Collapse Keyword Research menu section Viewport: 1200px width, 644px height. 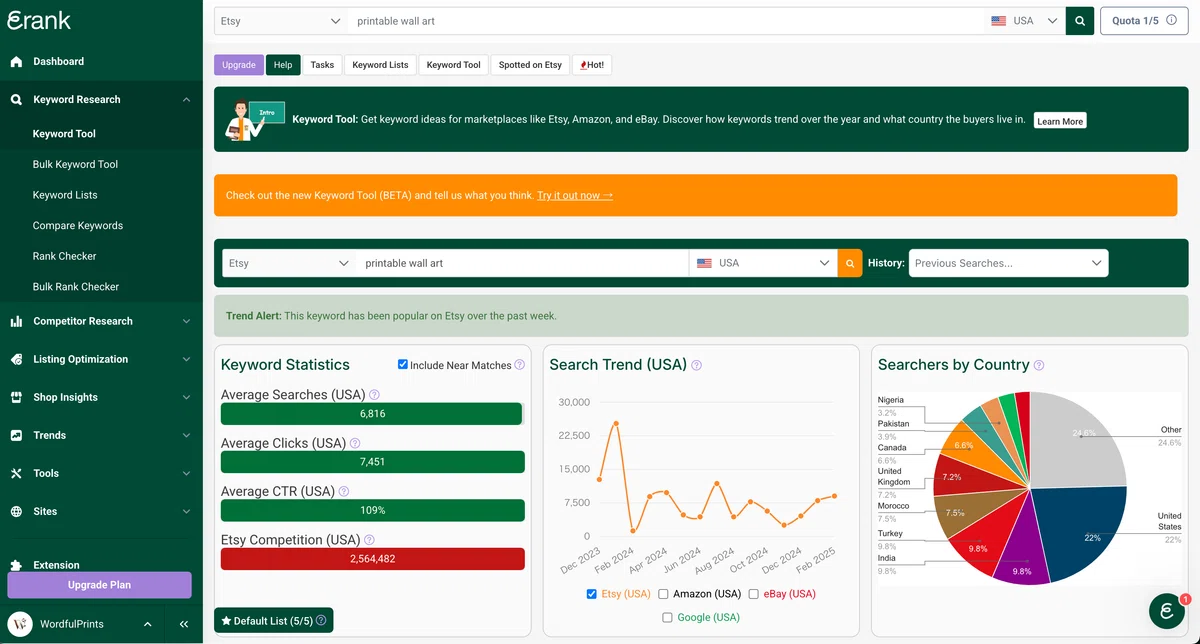[186, 99]
